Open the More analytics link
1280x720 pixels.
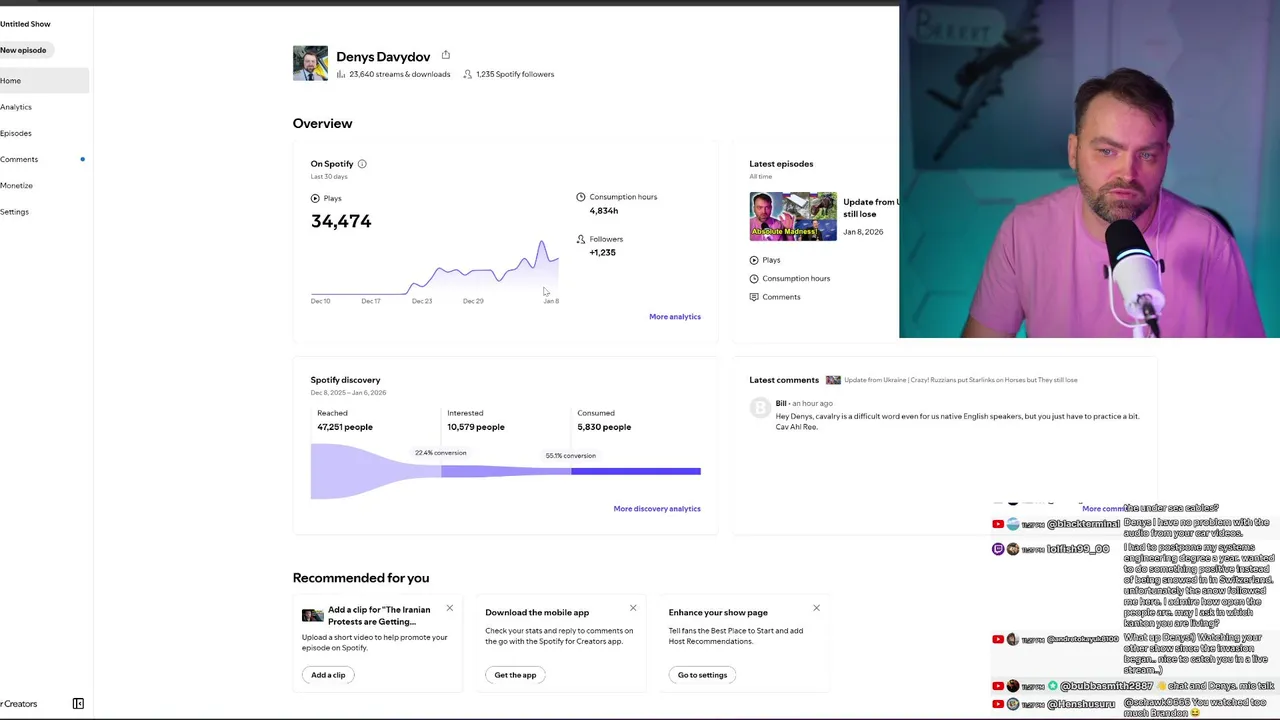coord(675,317)
